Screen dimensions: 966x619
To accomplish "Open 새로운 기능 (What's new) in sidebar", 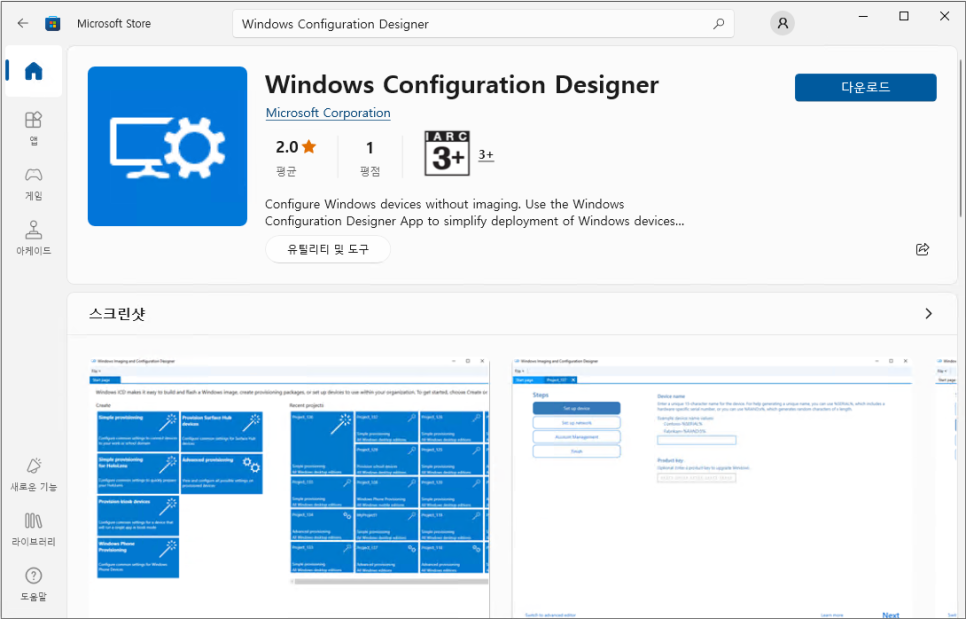I will [x=33, y=474].
